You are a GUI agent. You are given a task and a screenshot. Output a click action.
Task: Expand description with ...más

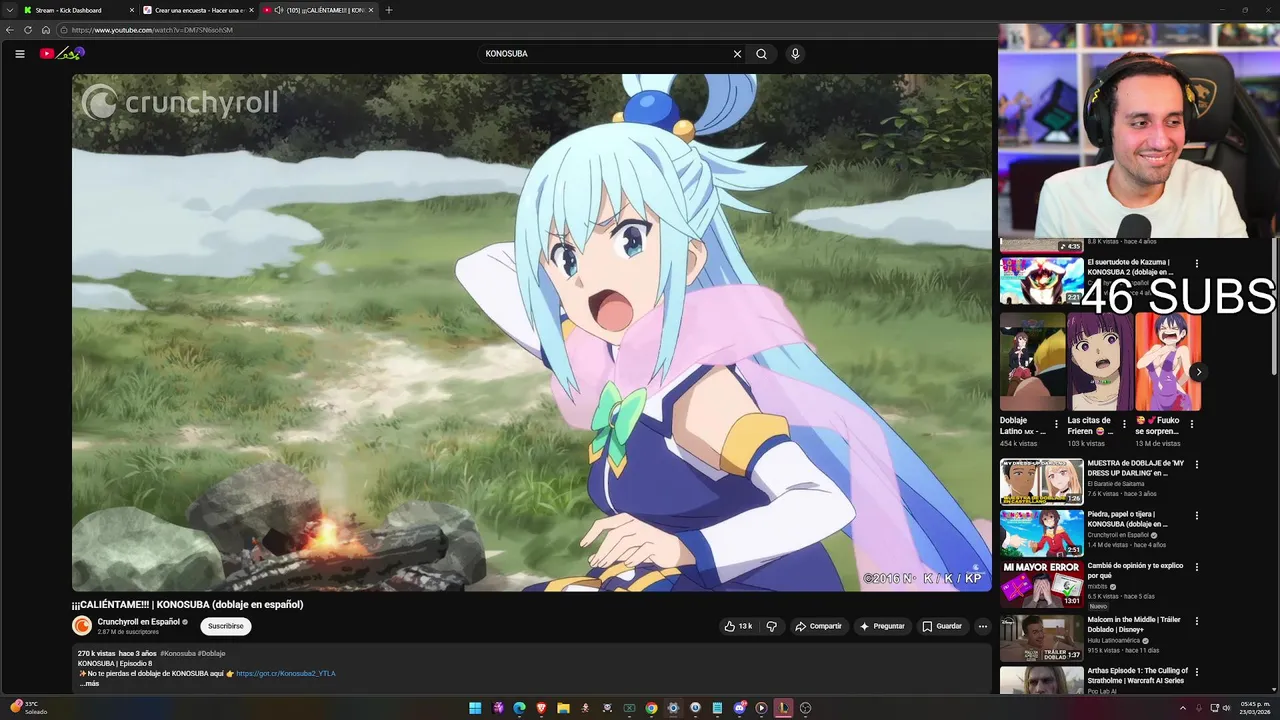click(x=90, y=684)
